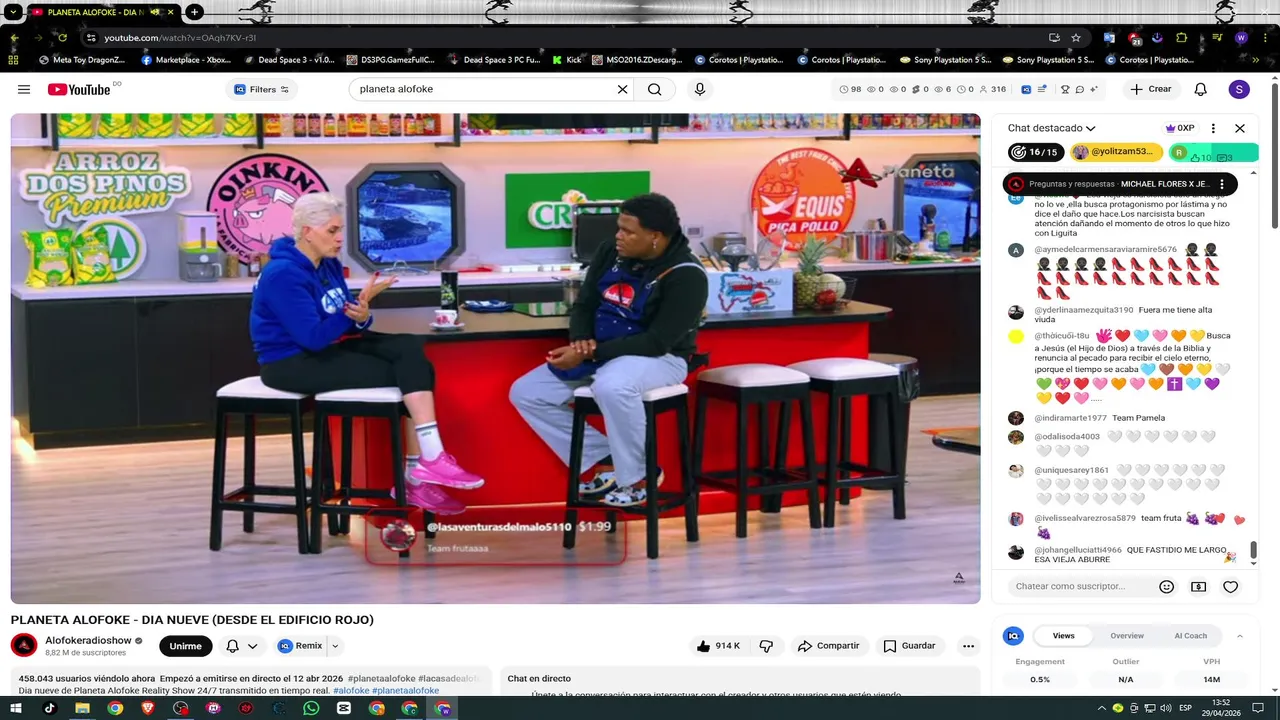Start voice search with the microphone
This screenshot has width=1280, height=720.
click(x=700, y=89)
